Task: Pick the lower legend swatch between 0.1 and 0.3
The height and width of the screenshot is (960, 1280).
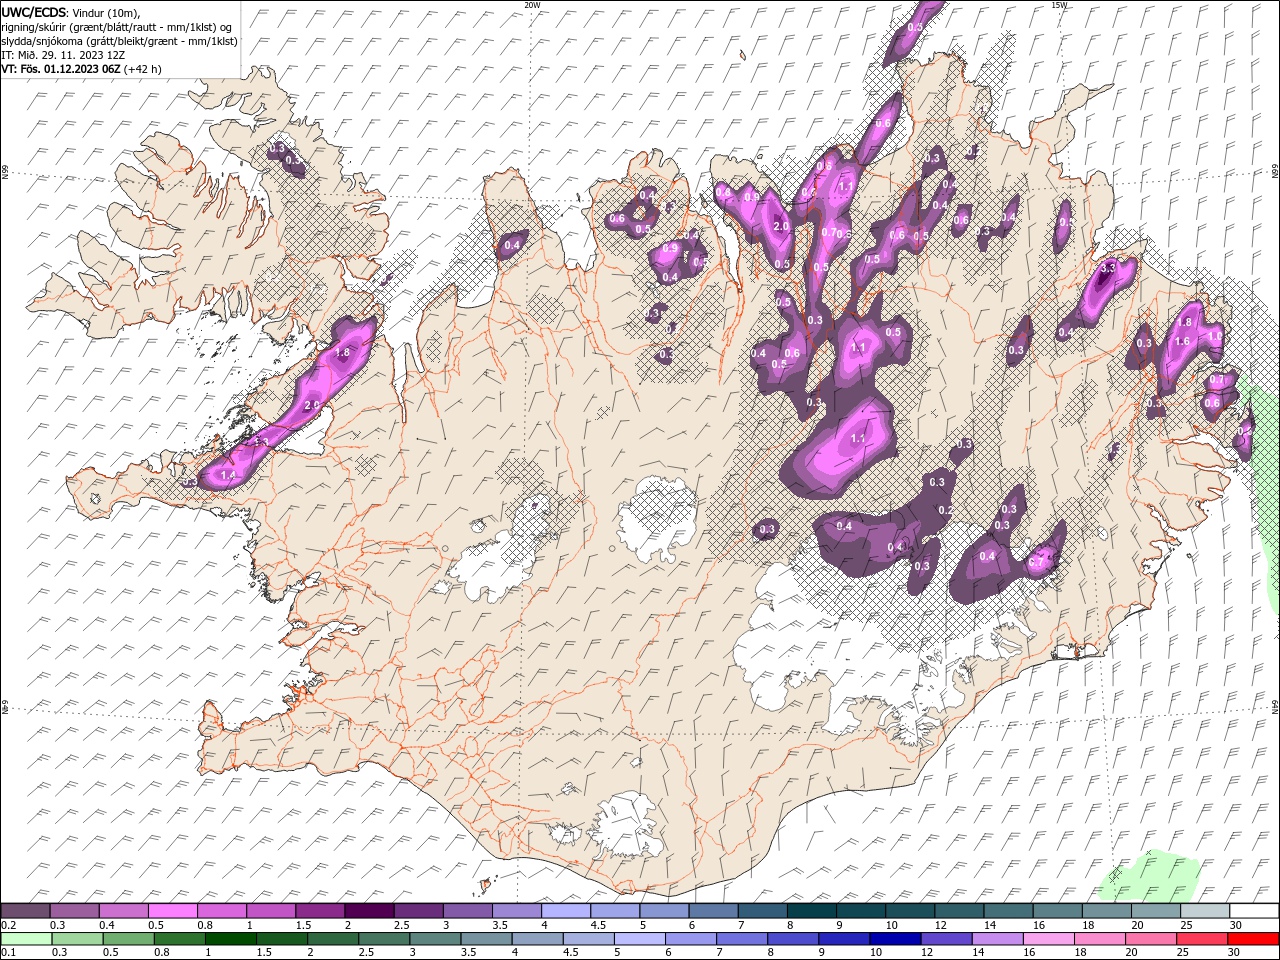Action: coord(25,939)
